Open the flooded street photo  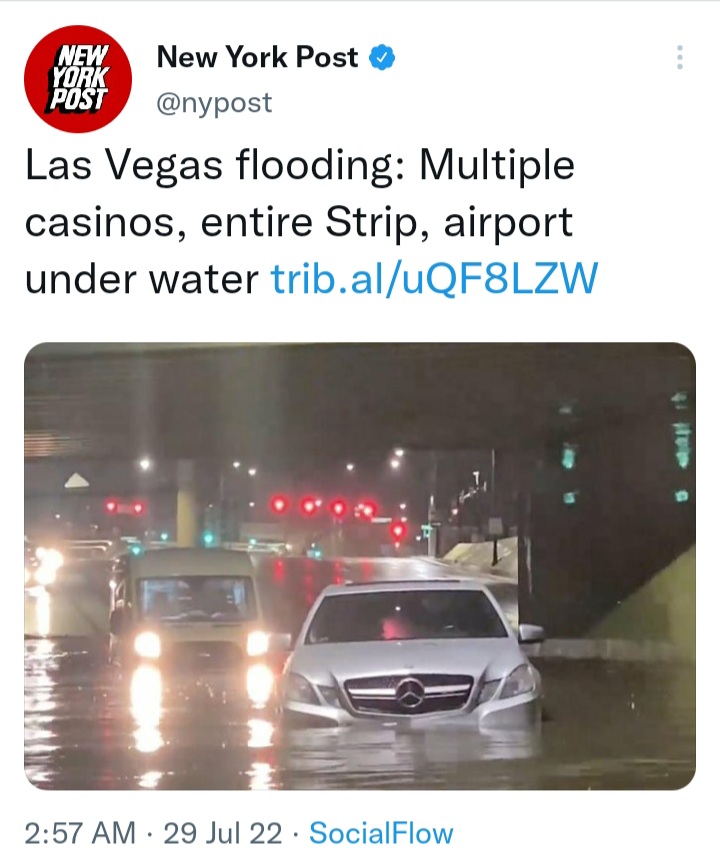pos(360,566)
